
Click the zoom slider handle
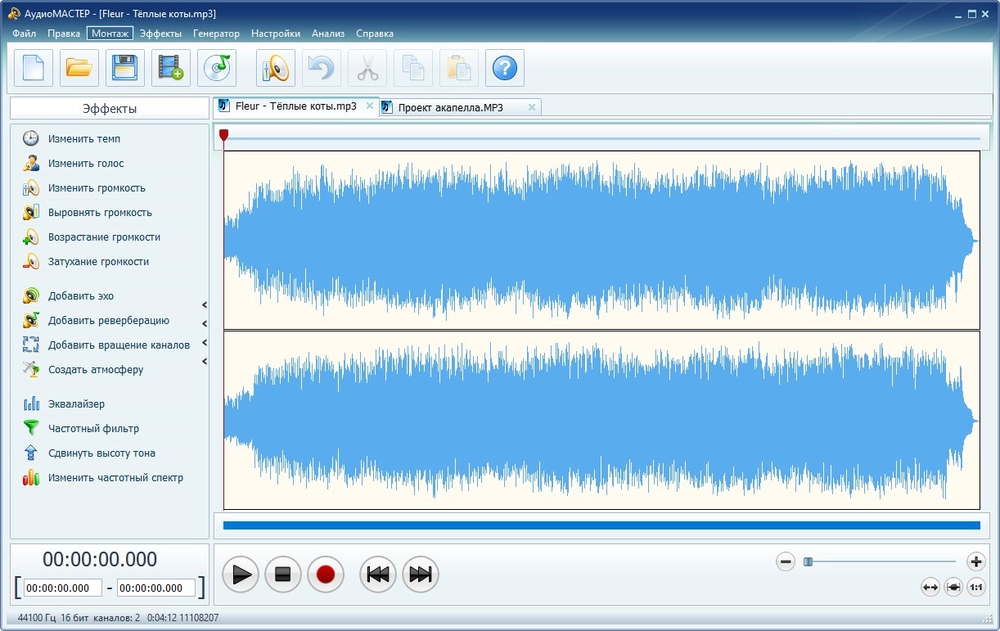coord(808,561)
